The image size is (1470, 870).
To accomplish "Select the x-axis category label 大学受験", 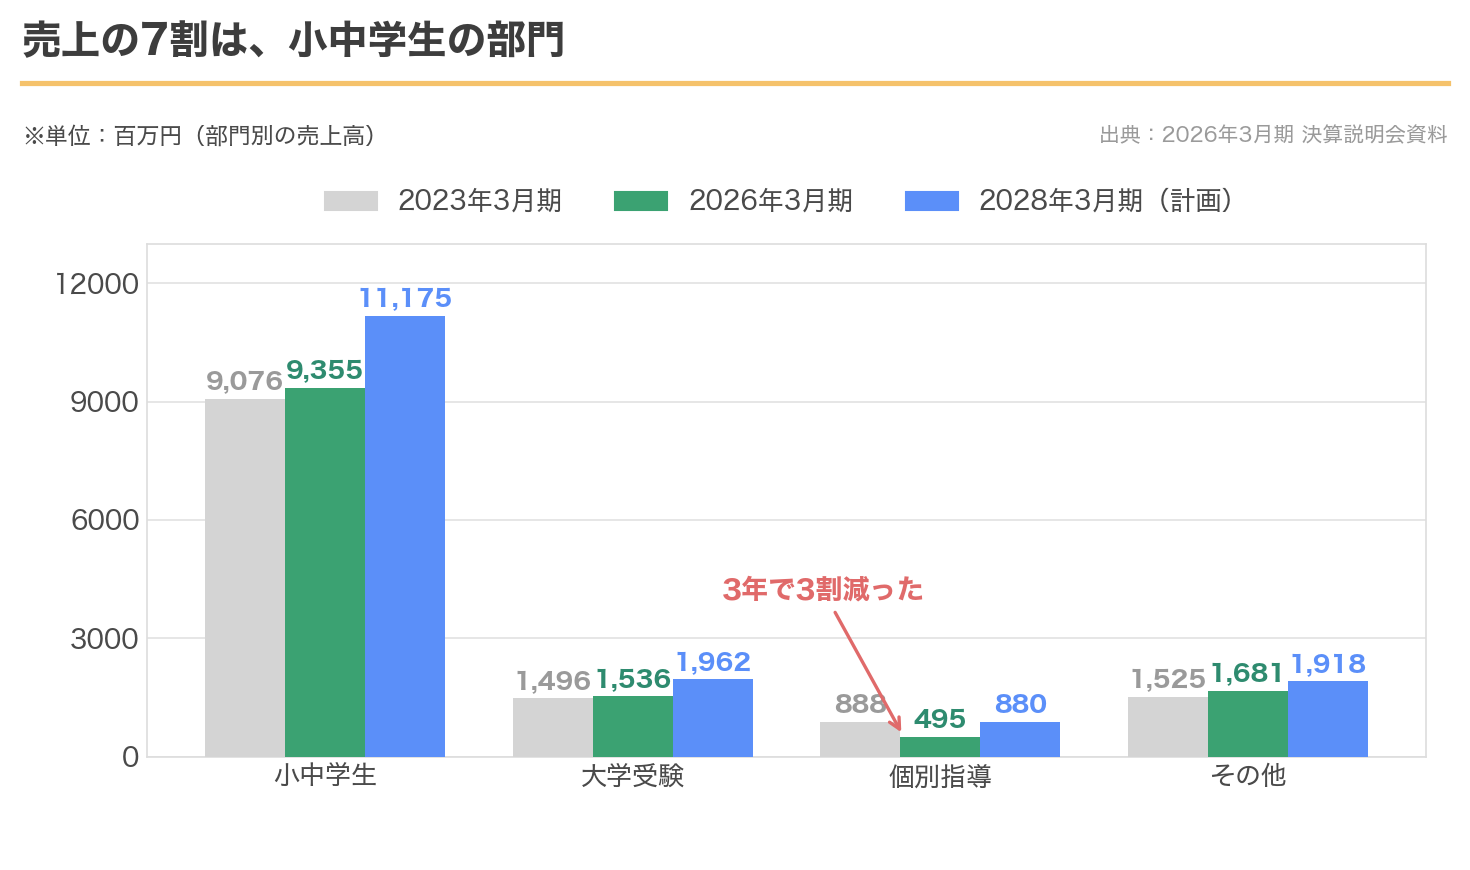I will 633,776.
